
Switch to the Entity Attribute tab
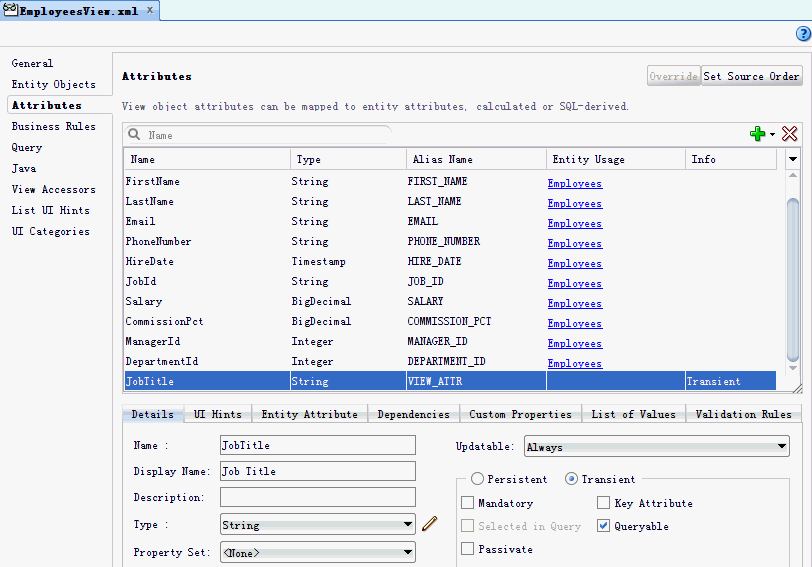pos(310,414)
